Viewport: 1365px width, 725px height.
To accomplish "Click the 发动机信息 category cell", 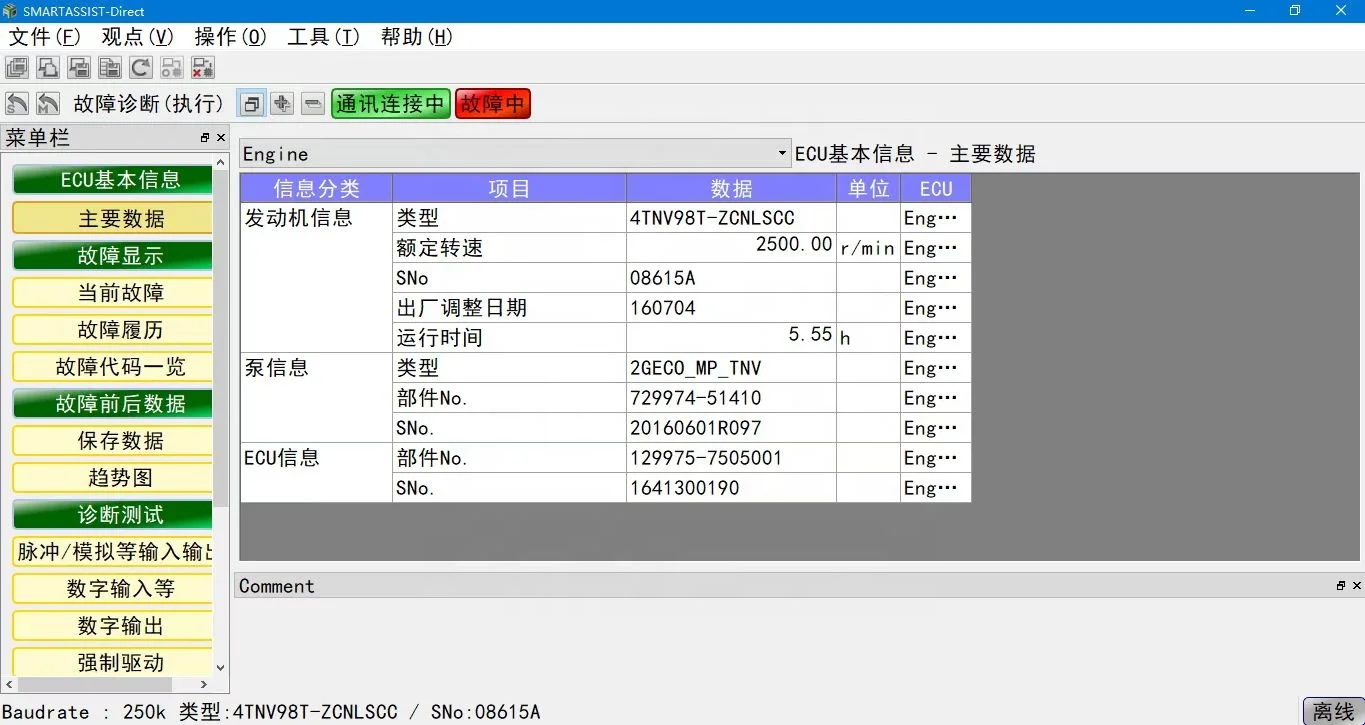I will tap(316, 278).
